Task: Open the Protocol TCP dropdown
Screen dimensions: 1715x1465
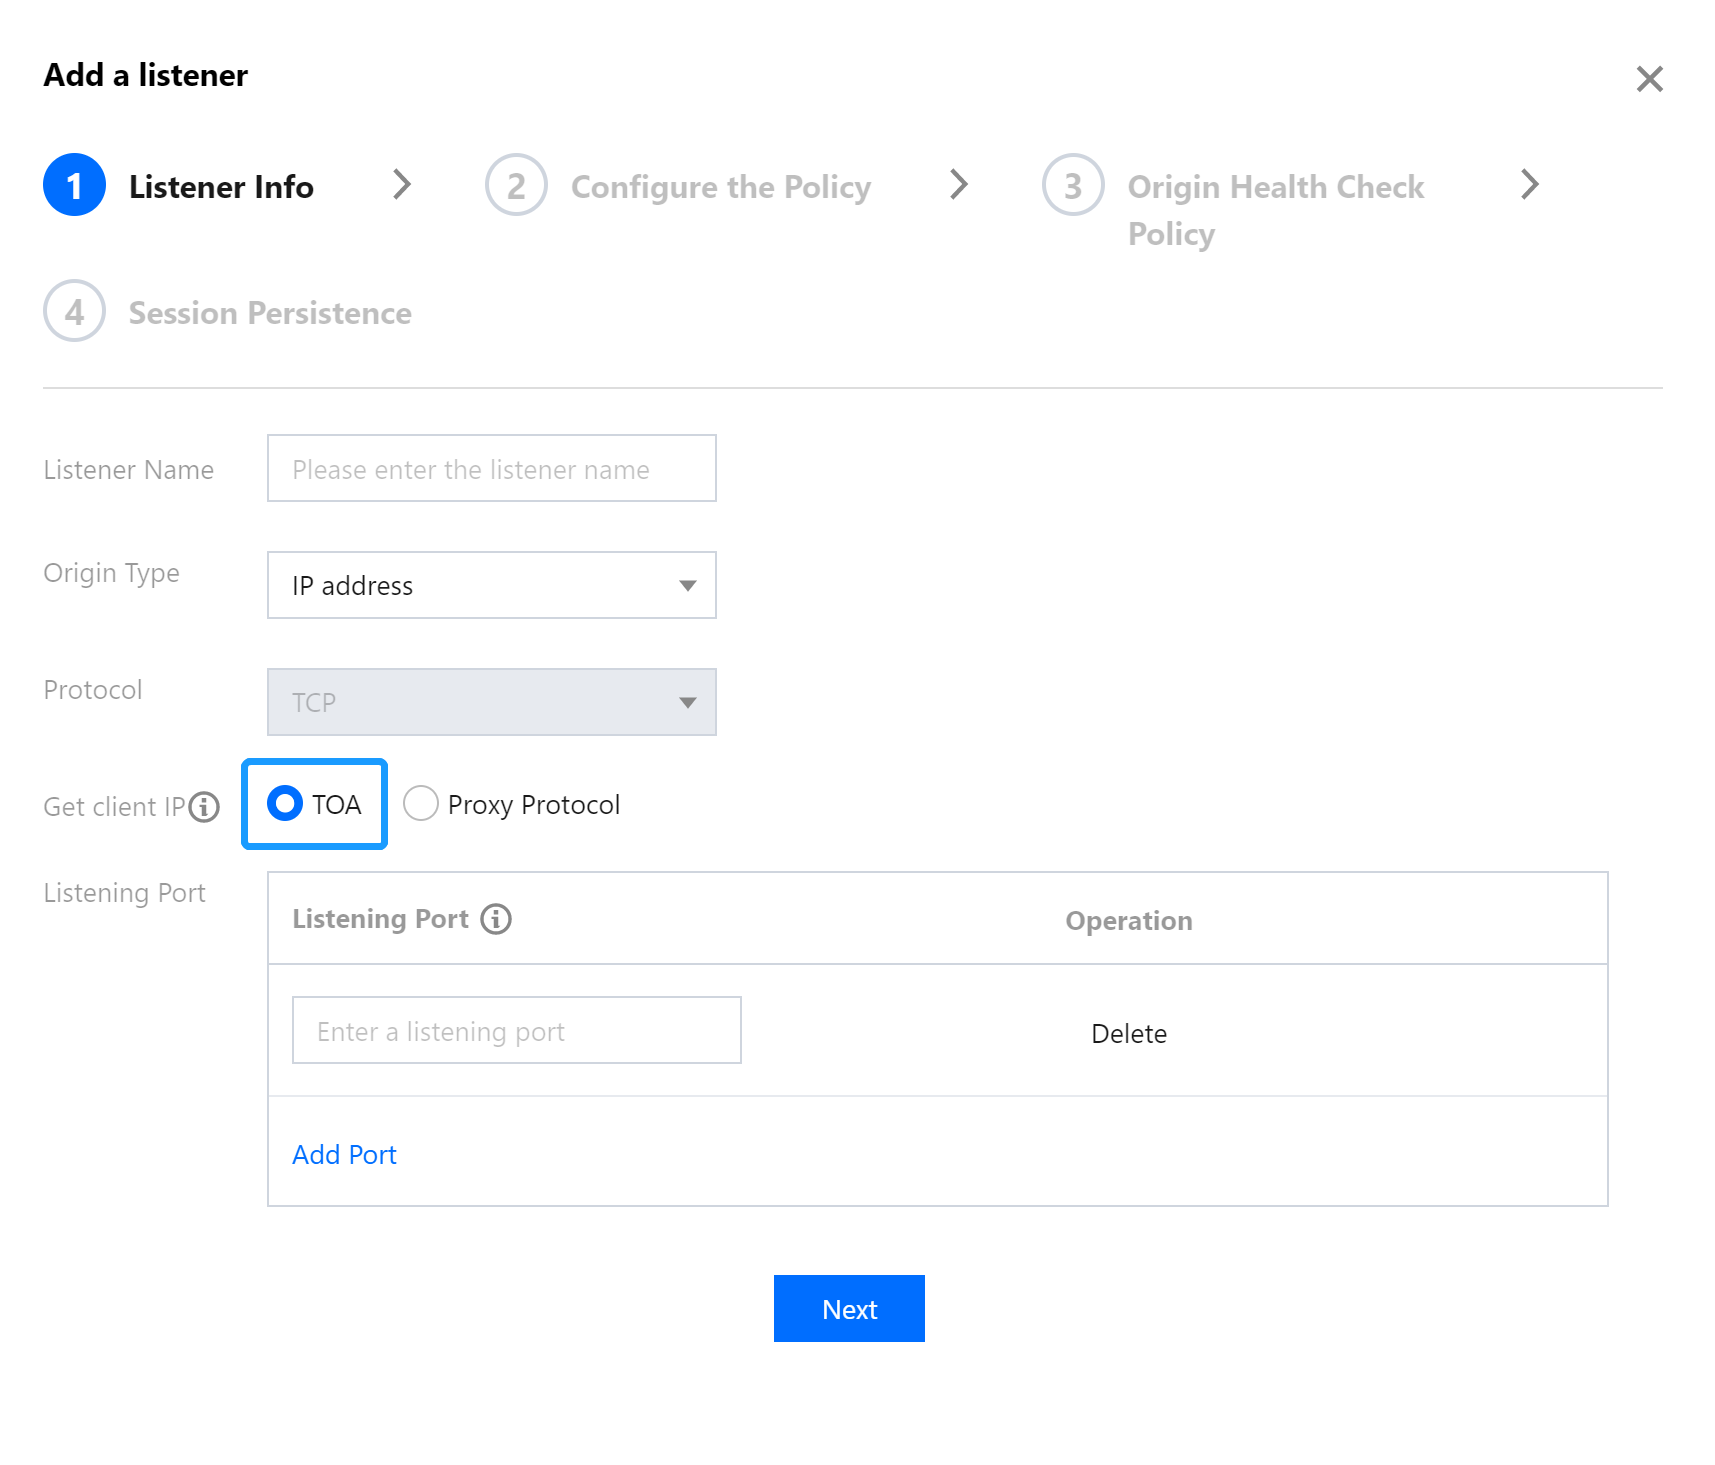Action: [491, 702]
